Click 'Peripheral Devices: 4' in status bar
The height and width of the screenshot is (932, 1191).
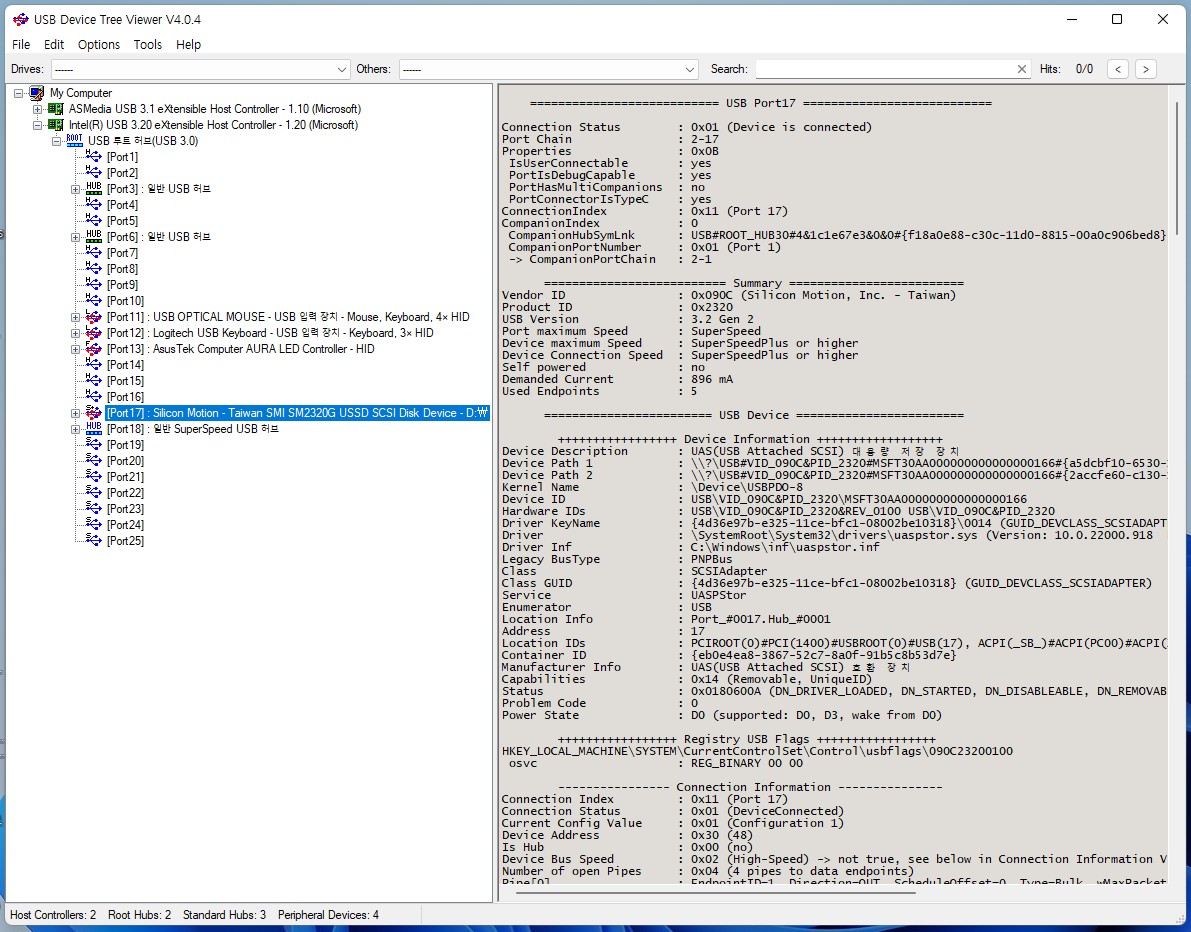click(328, 915)
